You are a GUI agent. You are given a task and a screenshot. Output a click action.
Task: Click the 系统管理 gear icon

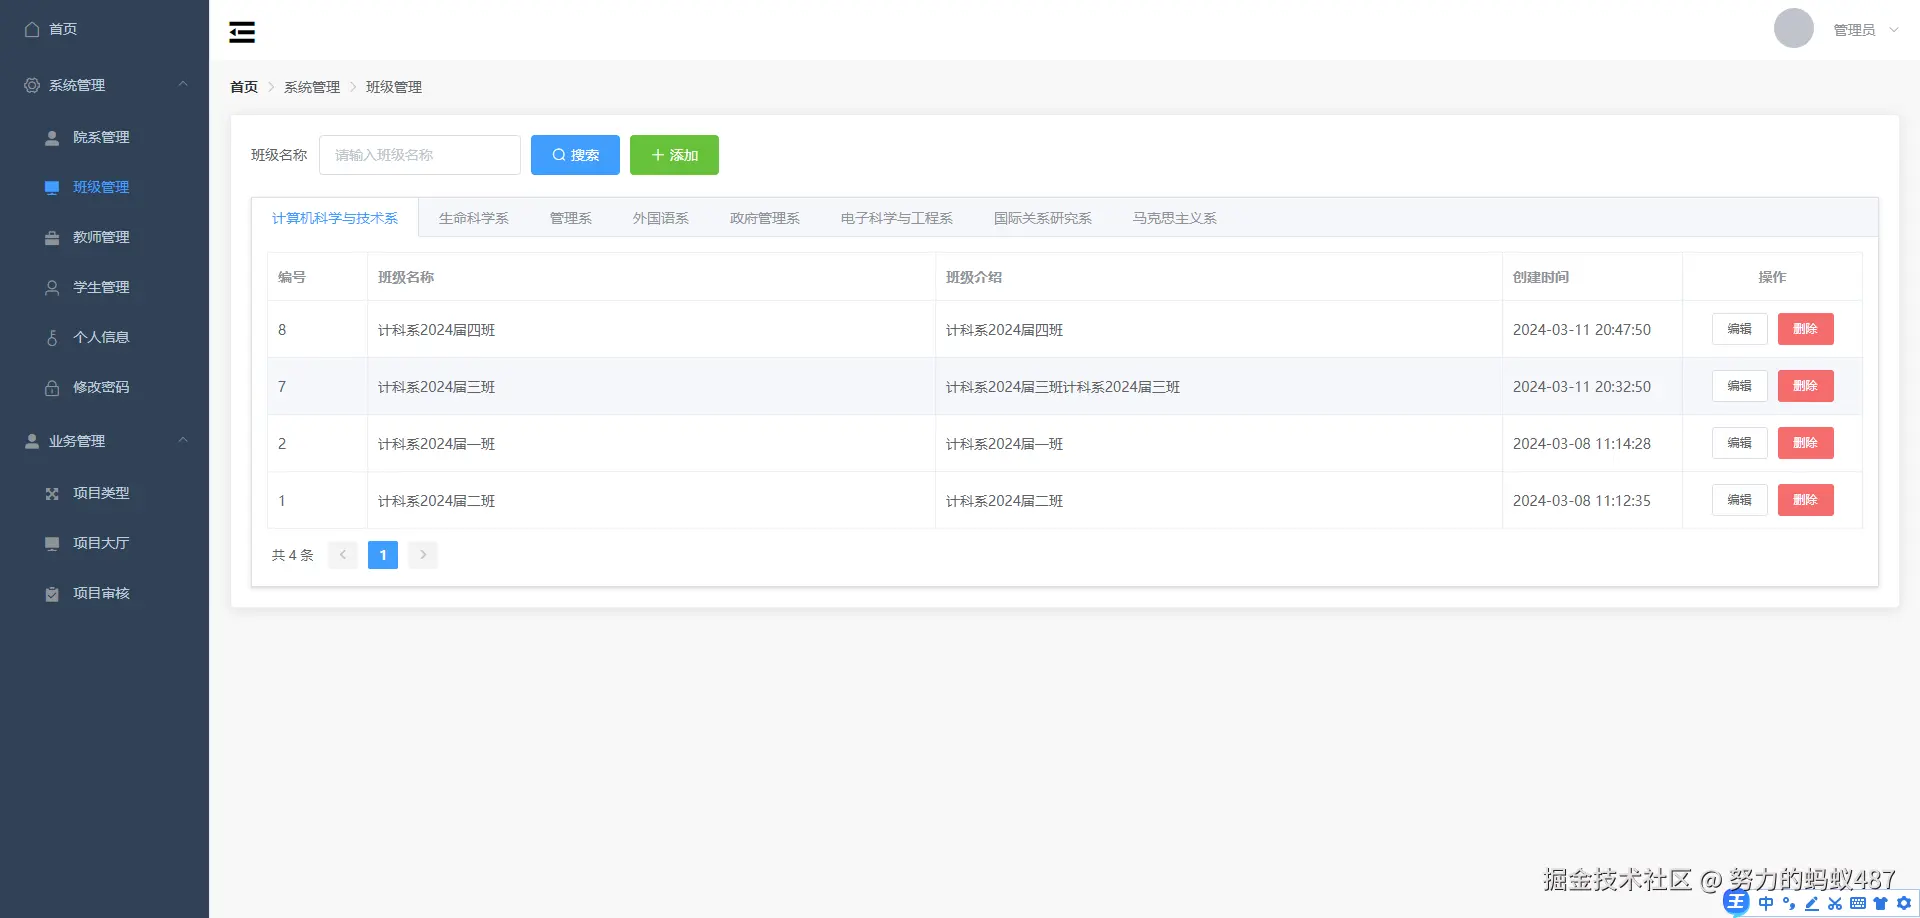32,86
